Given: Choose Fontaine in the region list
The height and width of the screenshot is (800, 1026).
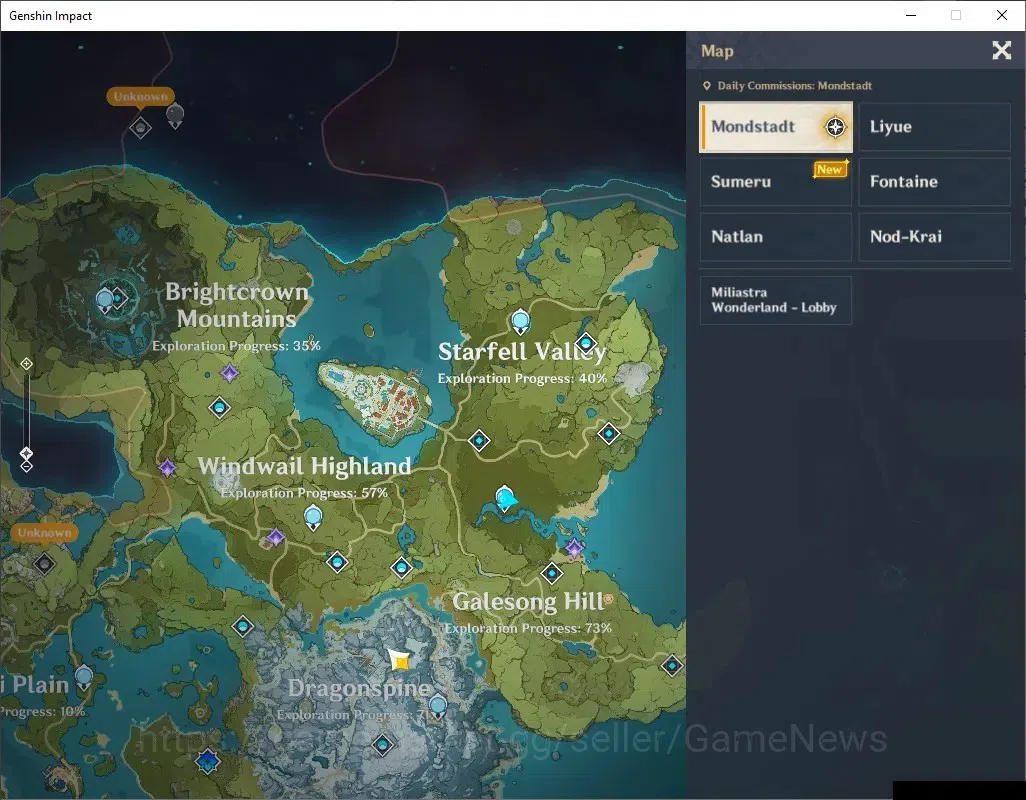Looking at the screenshot, I should [934, 182].
